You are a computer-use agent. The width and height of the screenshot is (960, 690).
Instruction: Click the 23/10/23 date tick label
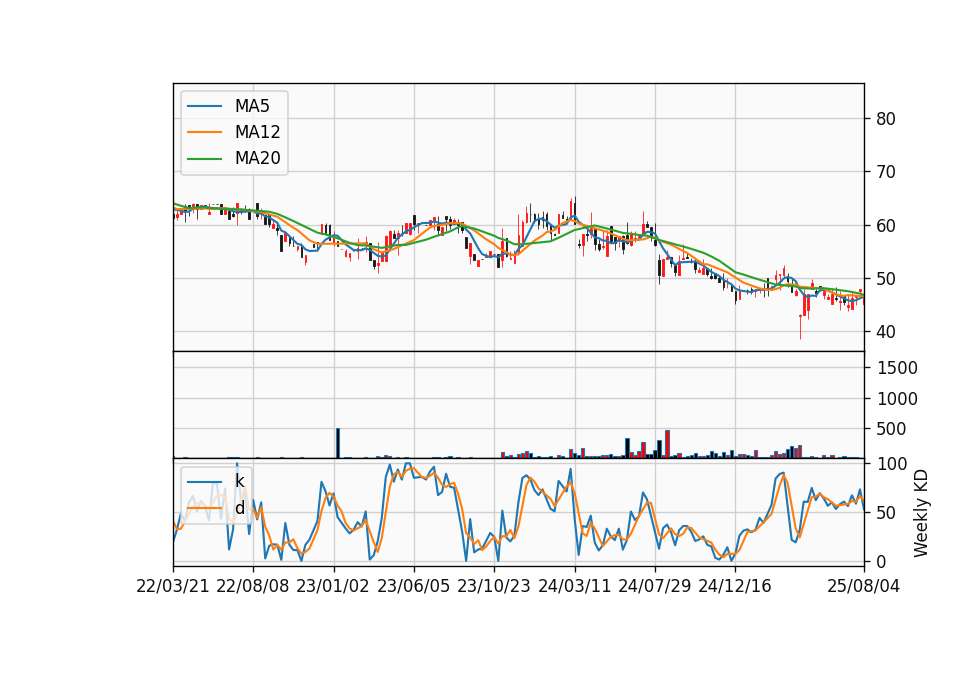point(493,586)
